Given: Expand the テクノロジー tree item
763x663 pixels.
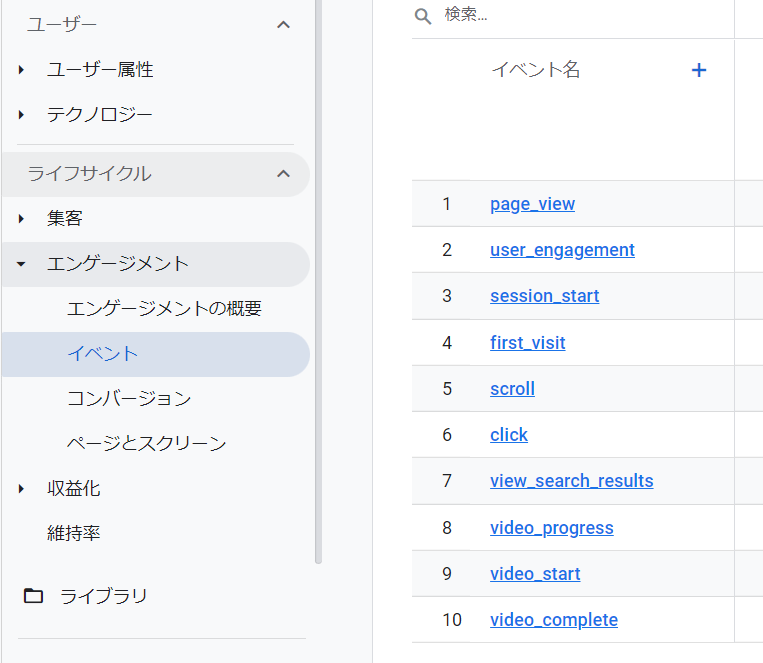Looking at the screenshot, I should point(21,115).
